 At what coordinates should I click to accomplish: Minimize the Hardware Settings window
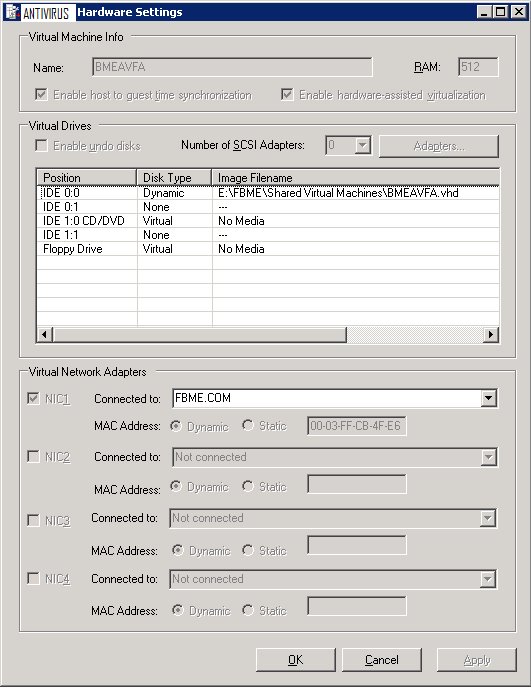tap(484, 12)
